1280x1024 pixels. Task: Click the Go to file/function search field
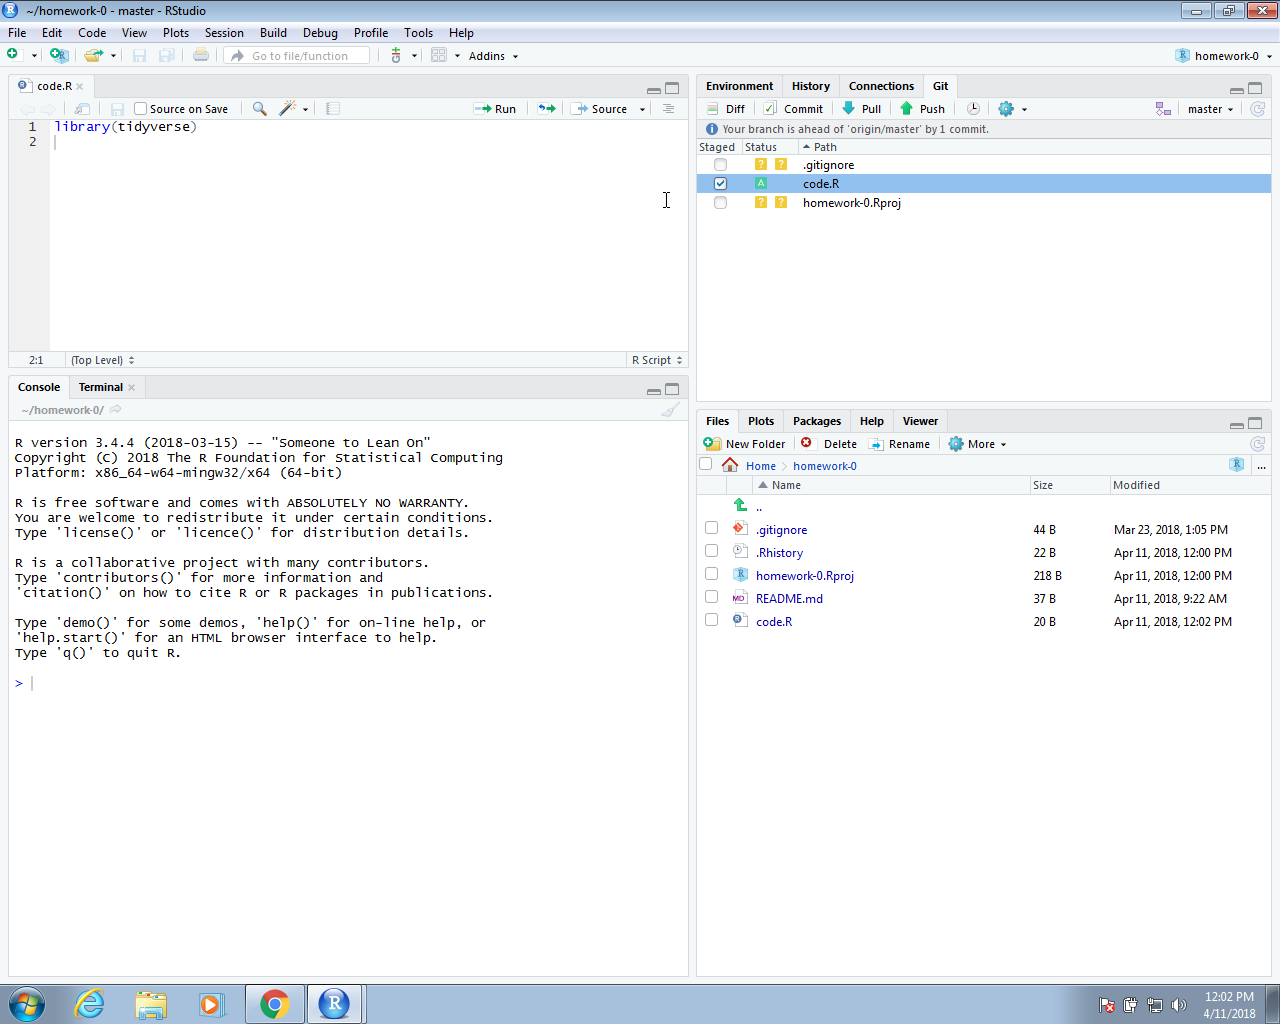(298, 56)
